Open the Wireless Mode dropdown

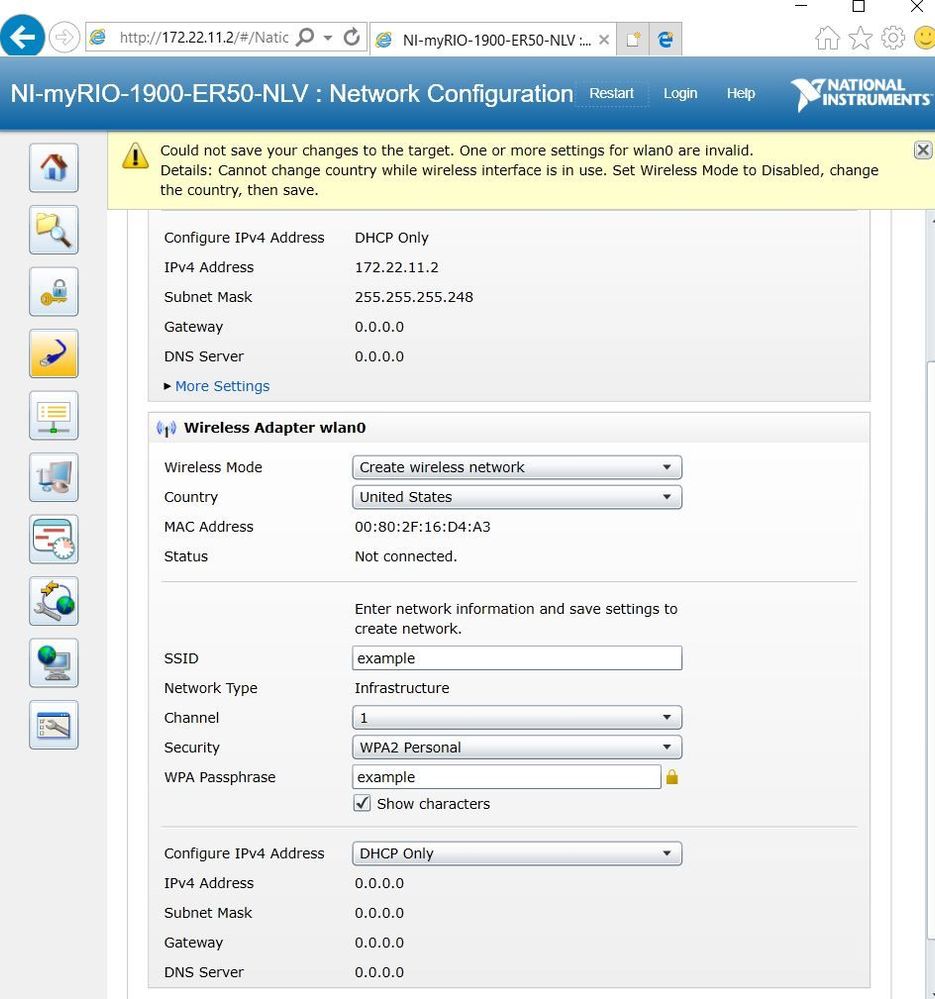pos(517,467)
